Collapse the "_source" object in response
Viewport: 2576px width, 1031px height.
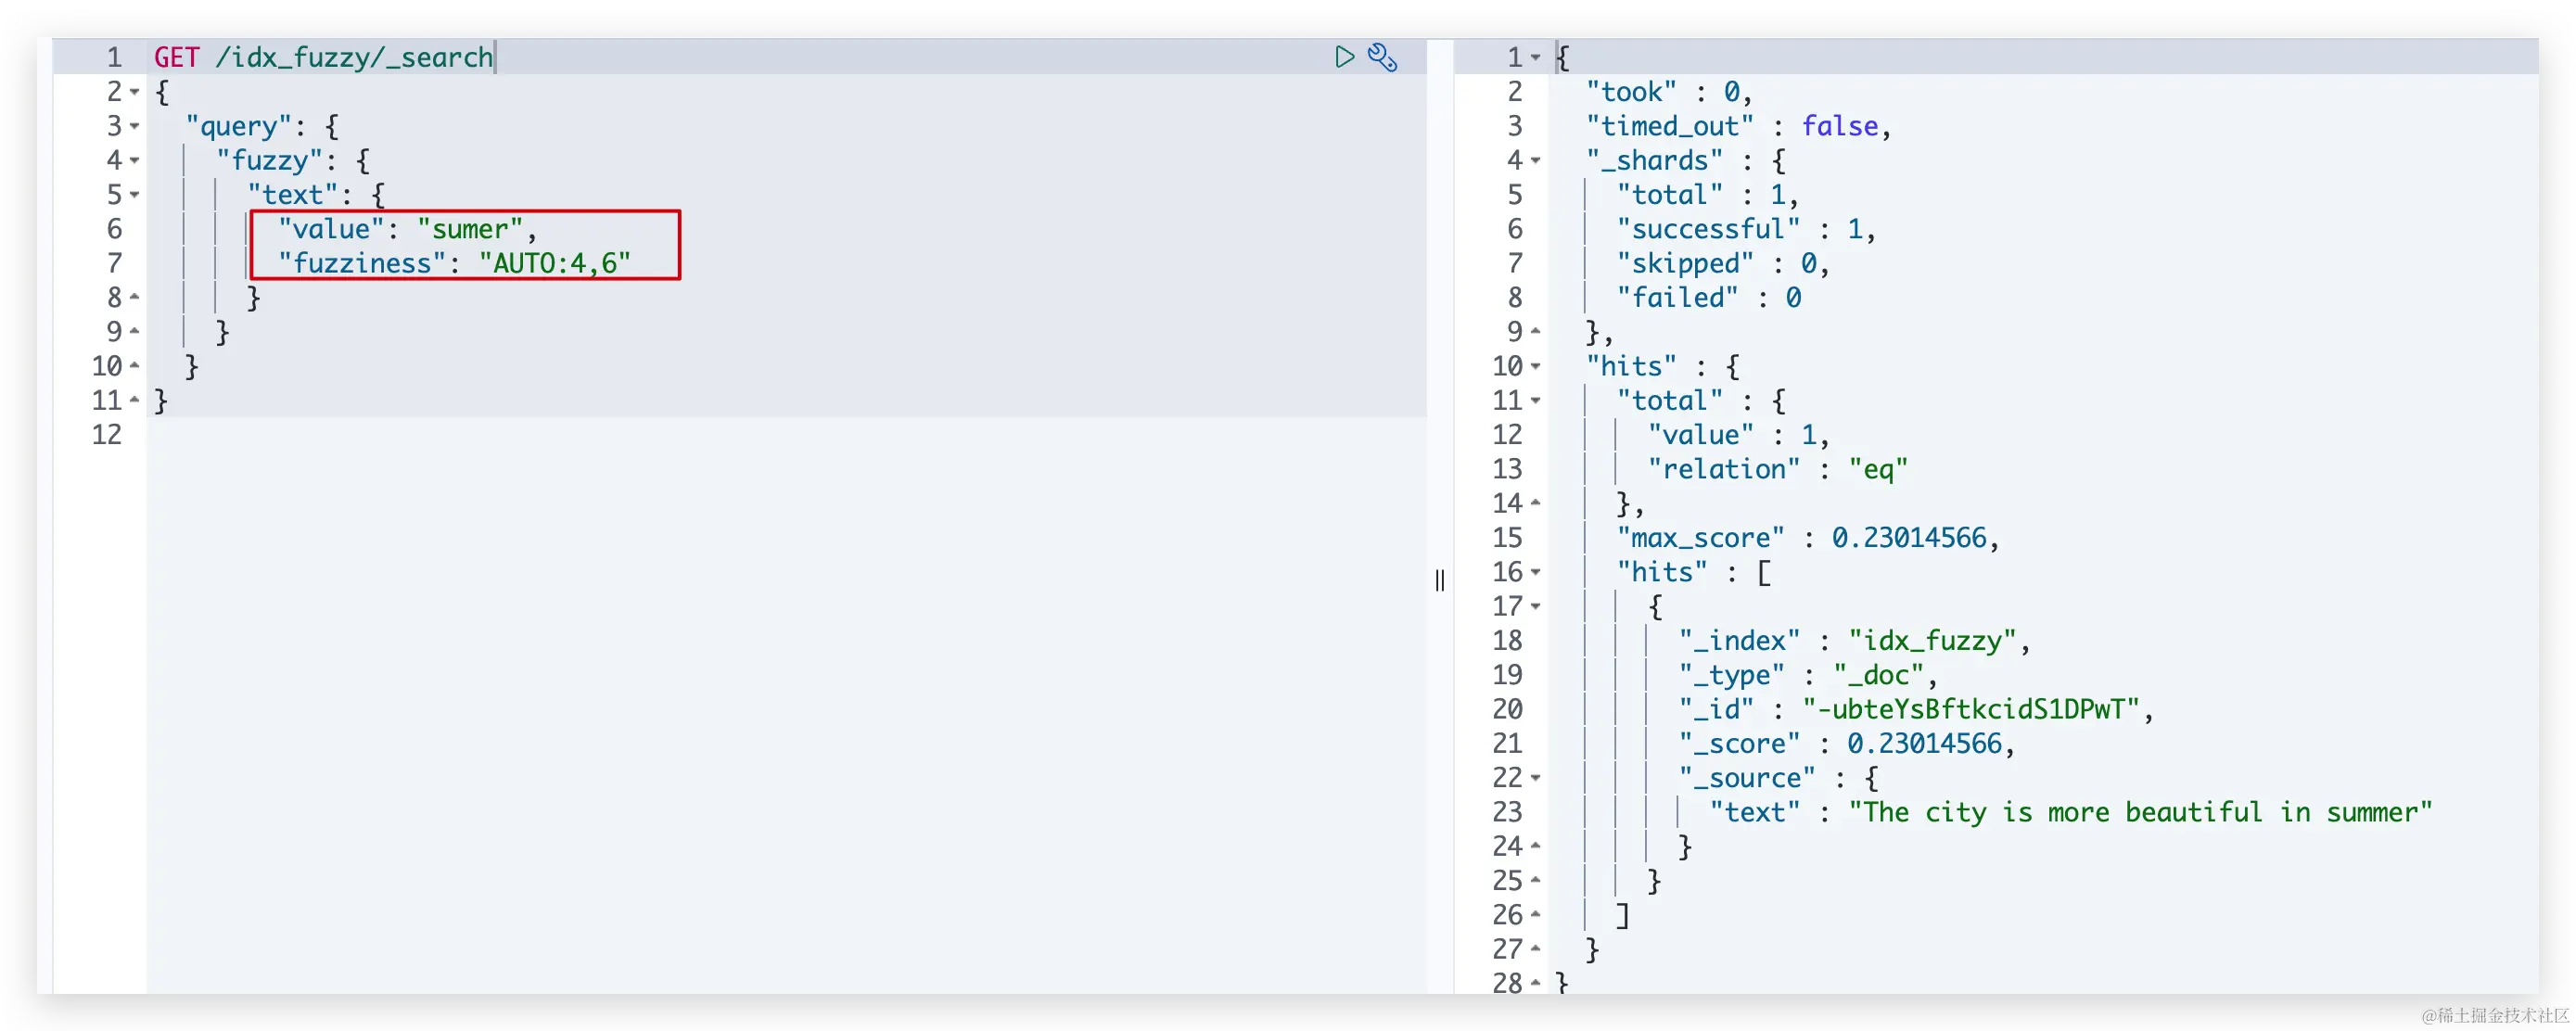[x=1536, y=778]
